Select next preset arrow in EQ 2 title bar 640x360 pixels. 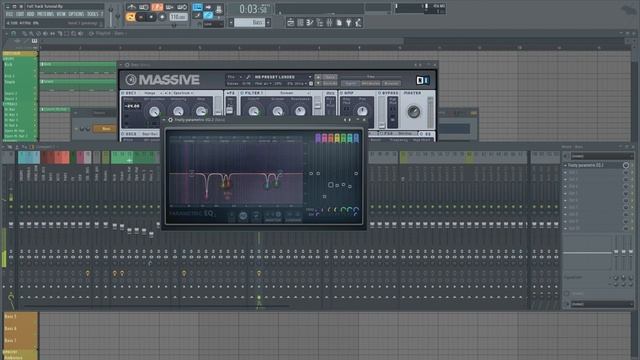coord(350,120)
